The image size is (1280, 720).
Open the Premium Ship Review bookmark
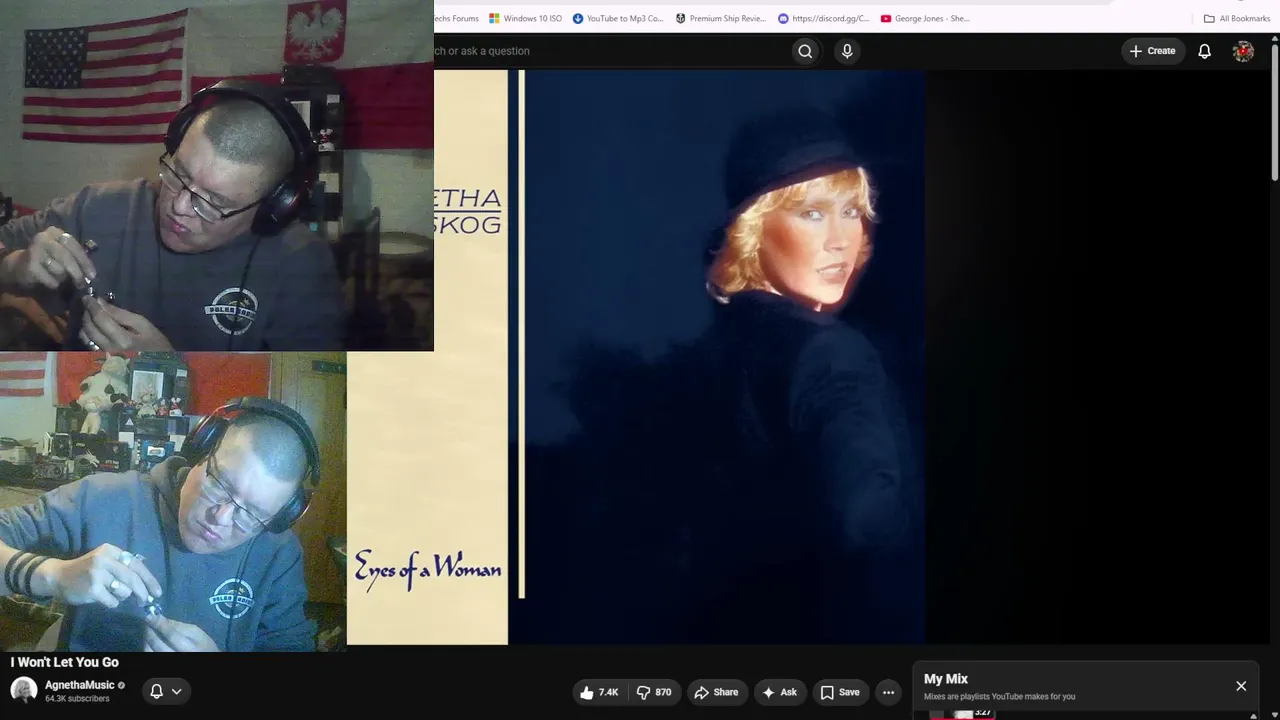721,18
